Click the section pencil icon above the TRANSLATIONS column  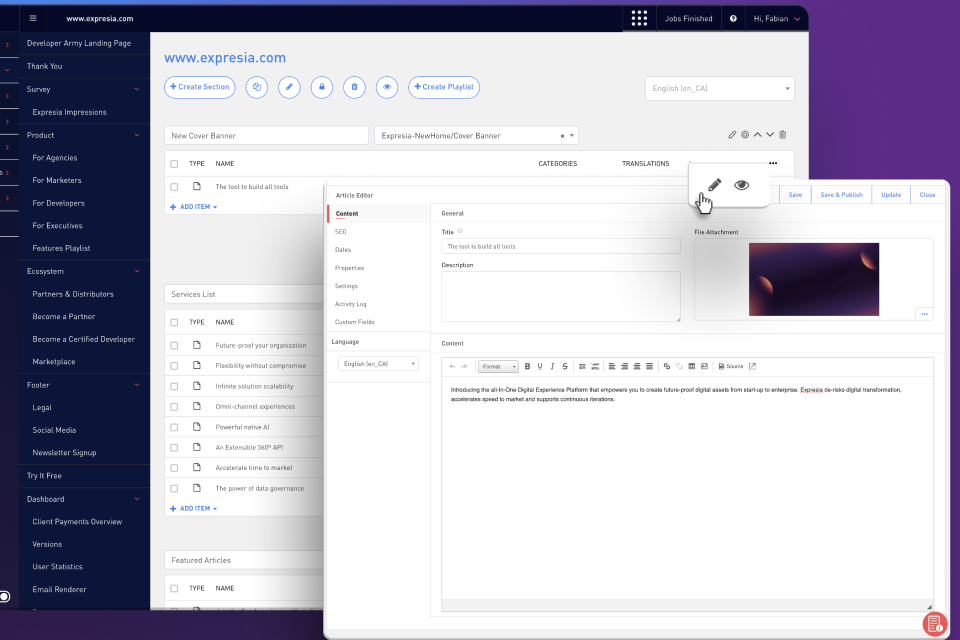(x=732, y=135)
